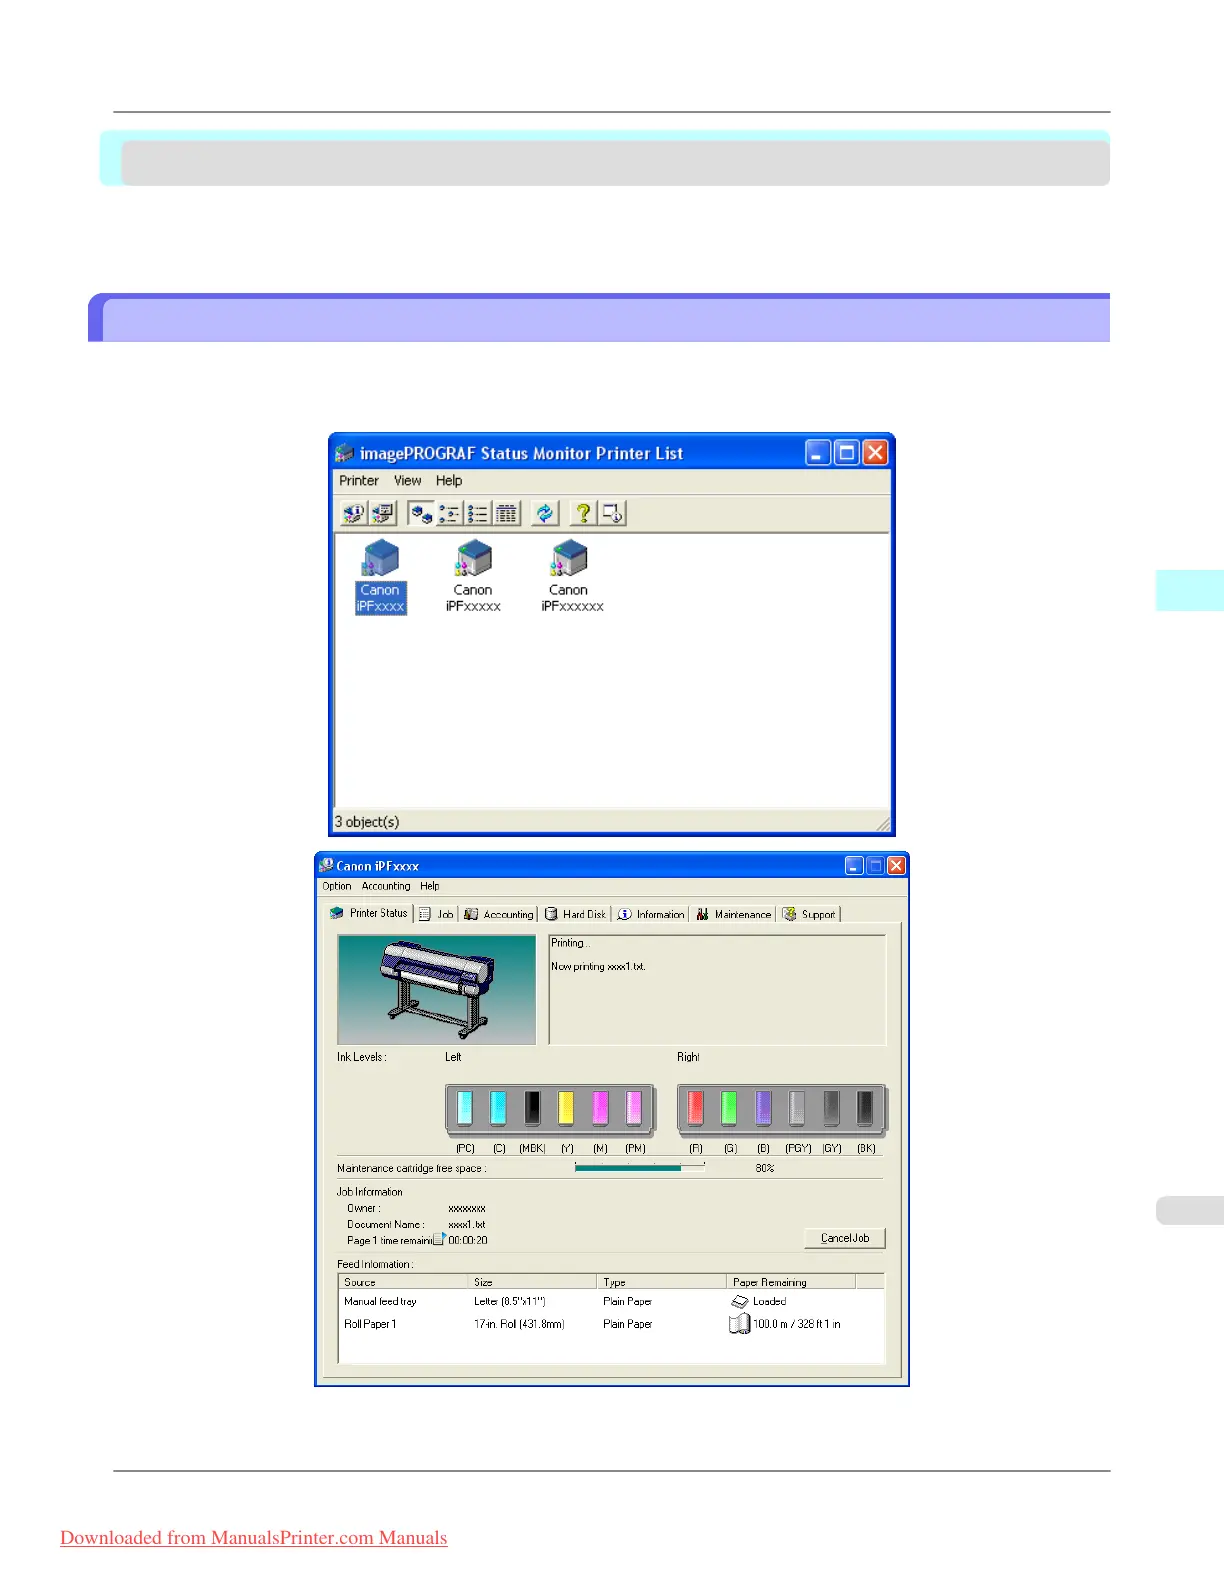The image size is (1224, 1584).
Task: Click the 00:00:20 time remaining value
Action: click(x=468, y=1240)
